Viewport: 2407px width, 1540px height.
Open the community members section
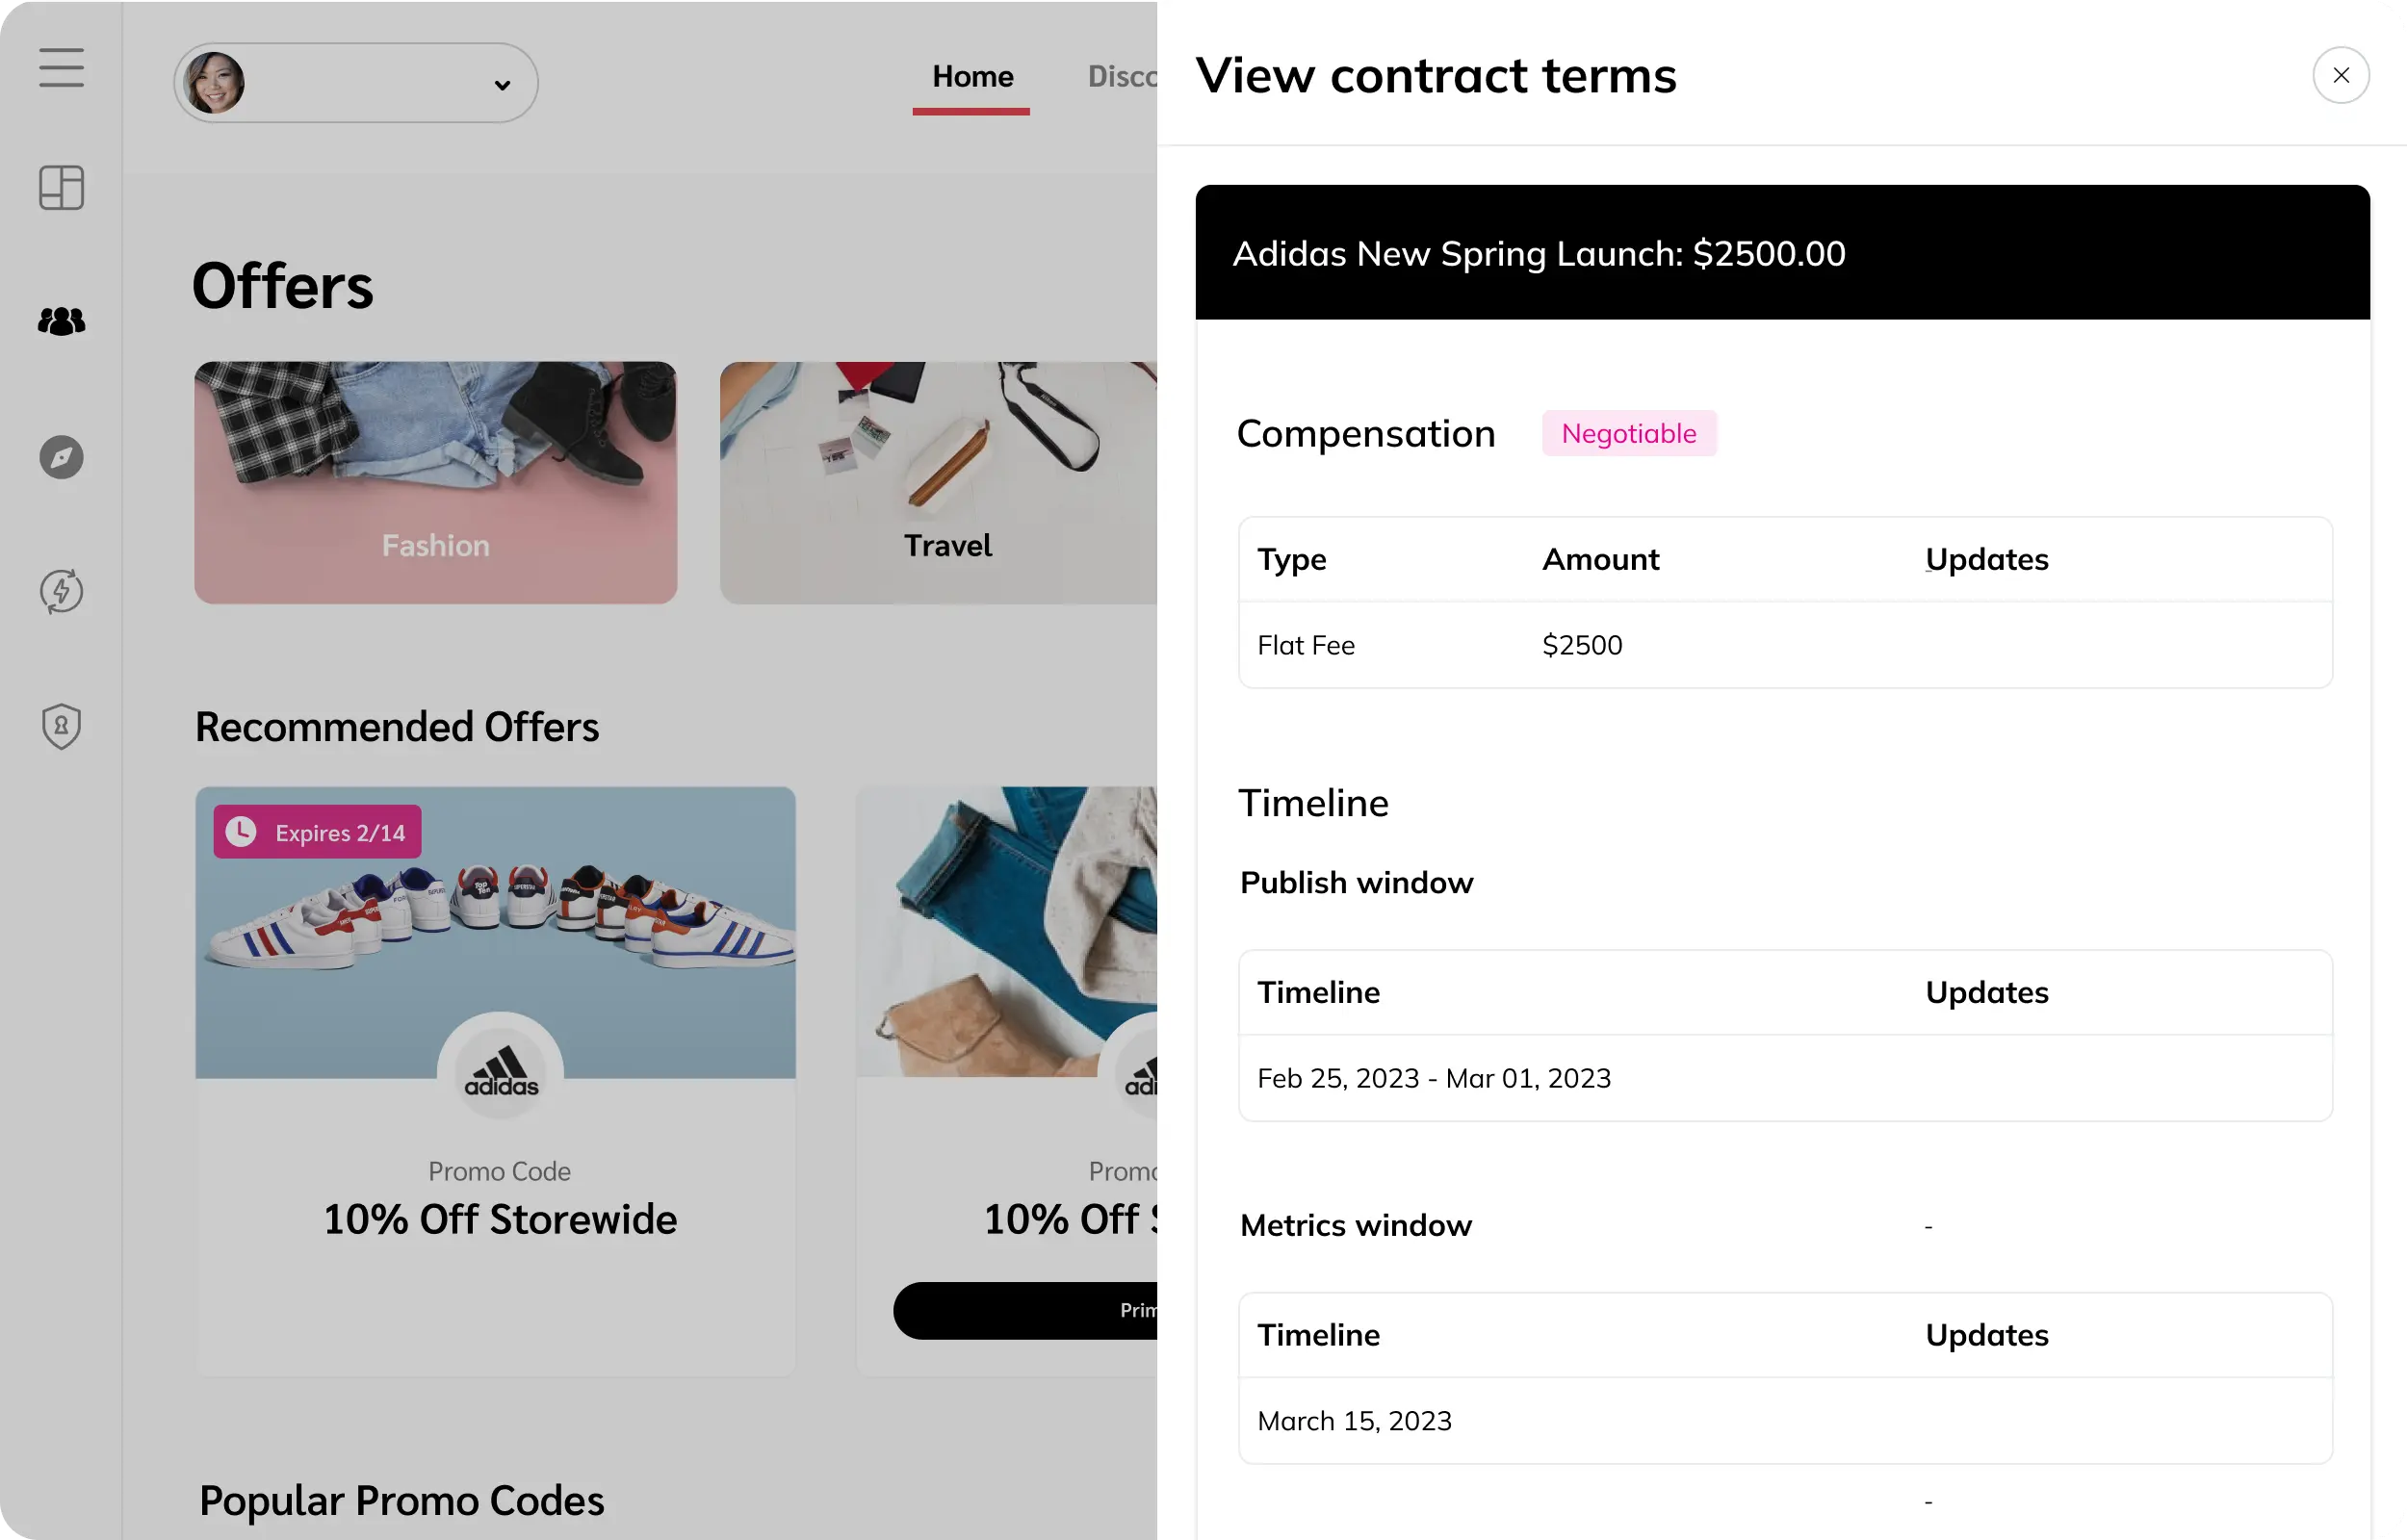coord(61,321)
